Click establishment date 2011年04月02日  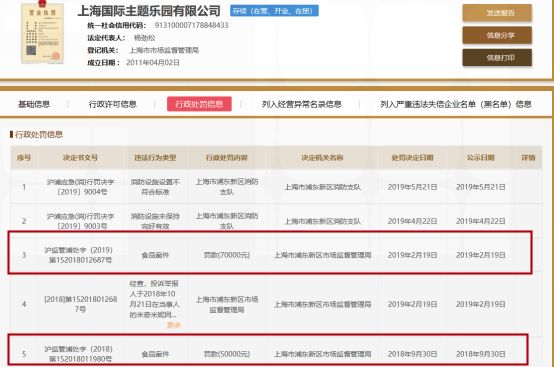tap(153, 63)
